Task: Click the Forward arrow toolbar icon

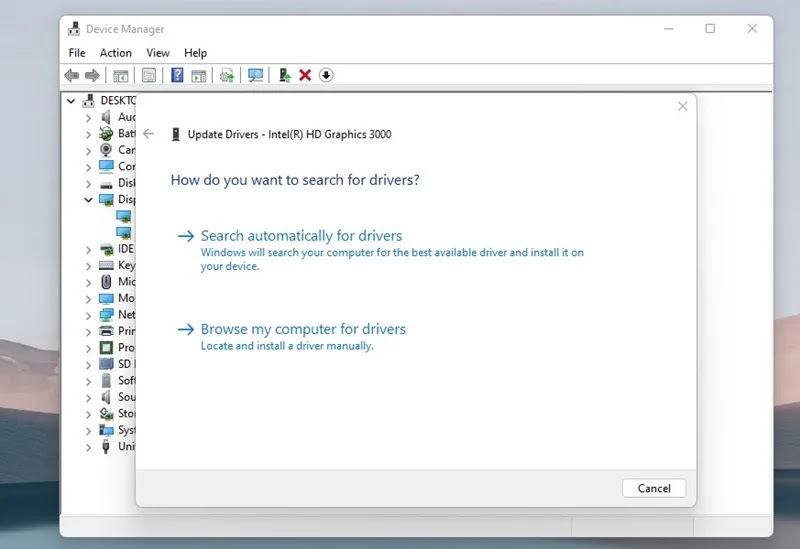Action: (92, 76)
